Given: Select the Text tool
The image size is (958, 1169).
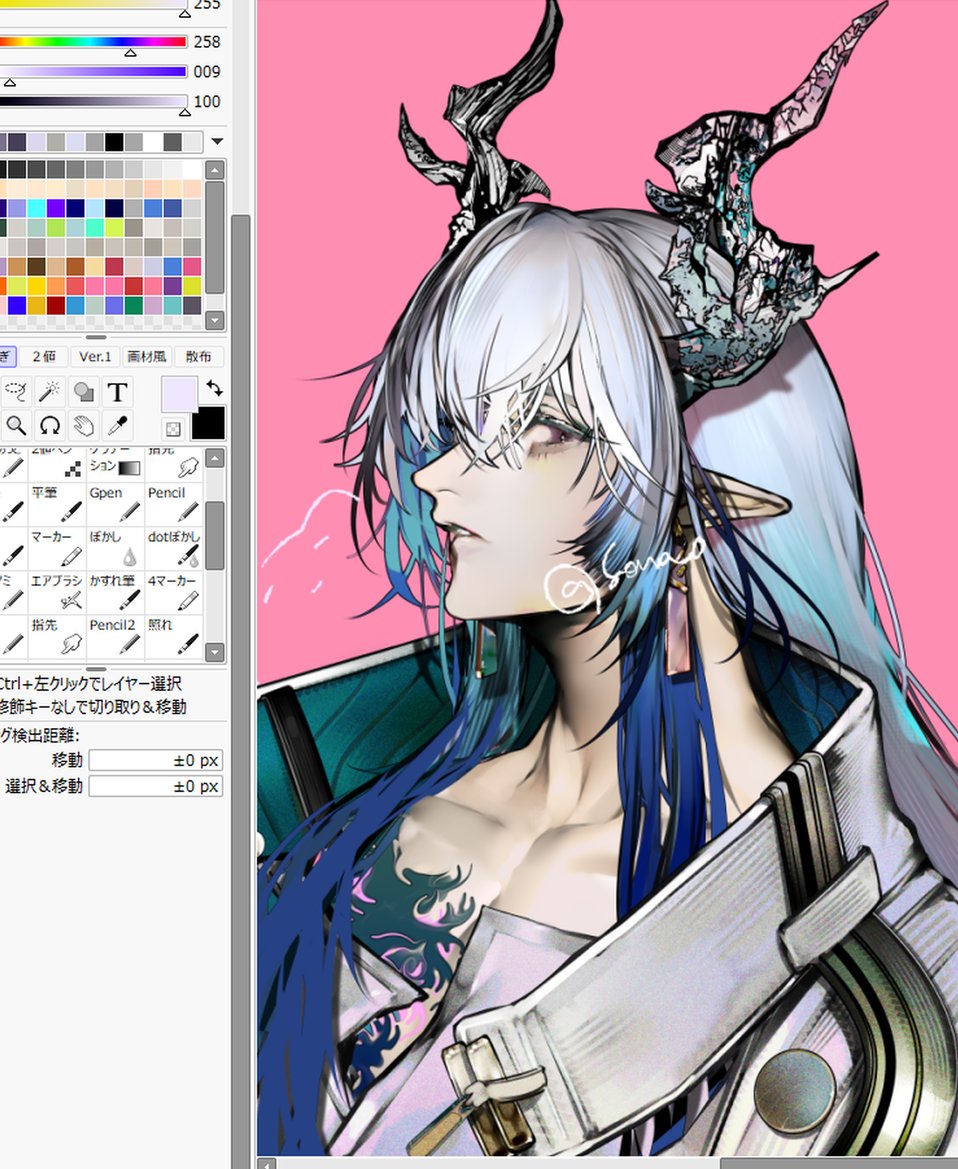Looking at the screenshot, I should [x=117, y=391].
